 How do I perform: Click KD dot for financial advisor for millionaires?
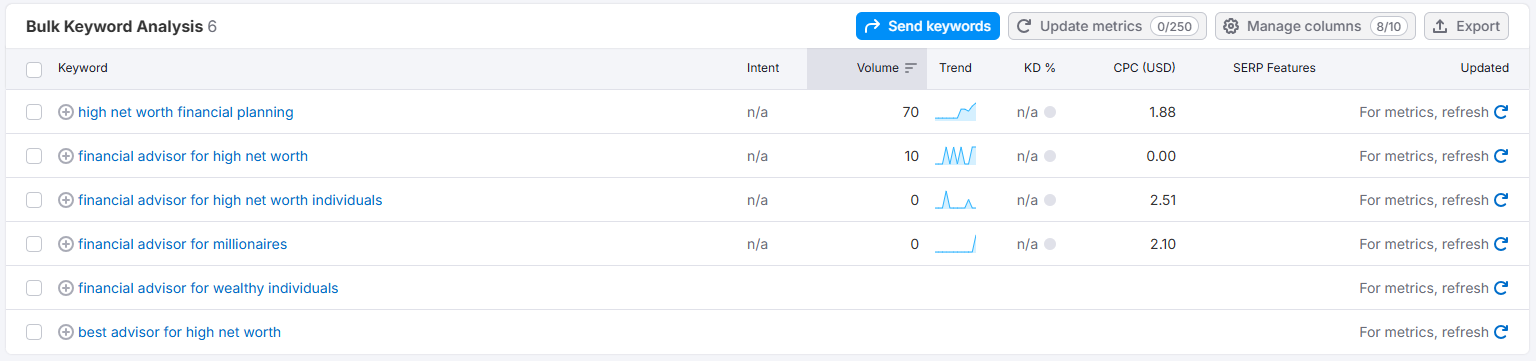pos(1050,244)
